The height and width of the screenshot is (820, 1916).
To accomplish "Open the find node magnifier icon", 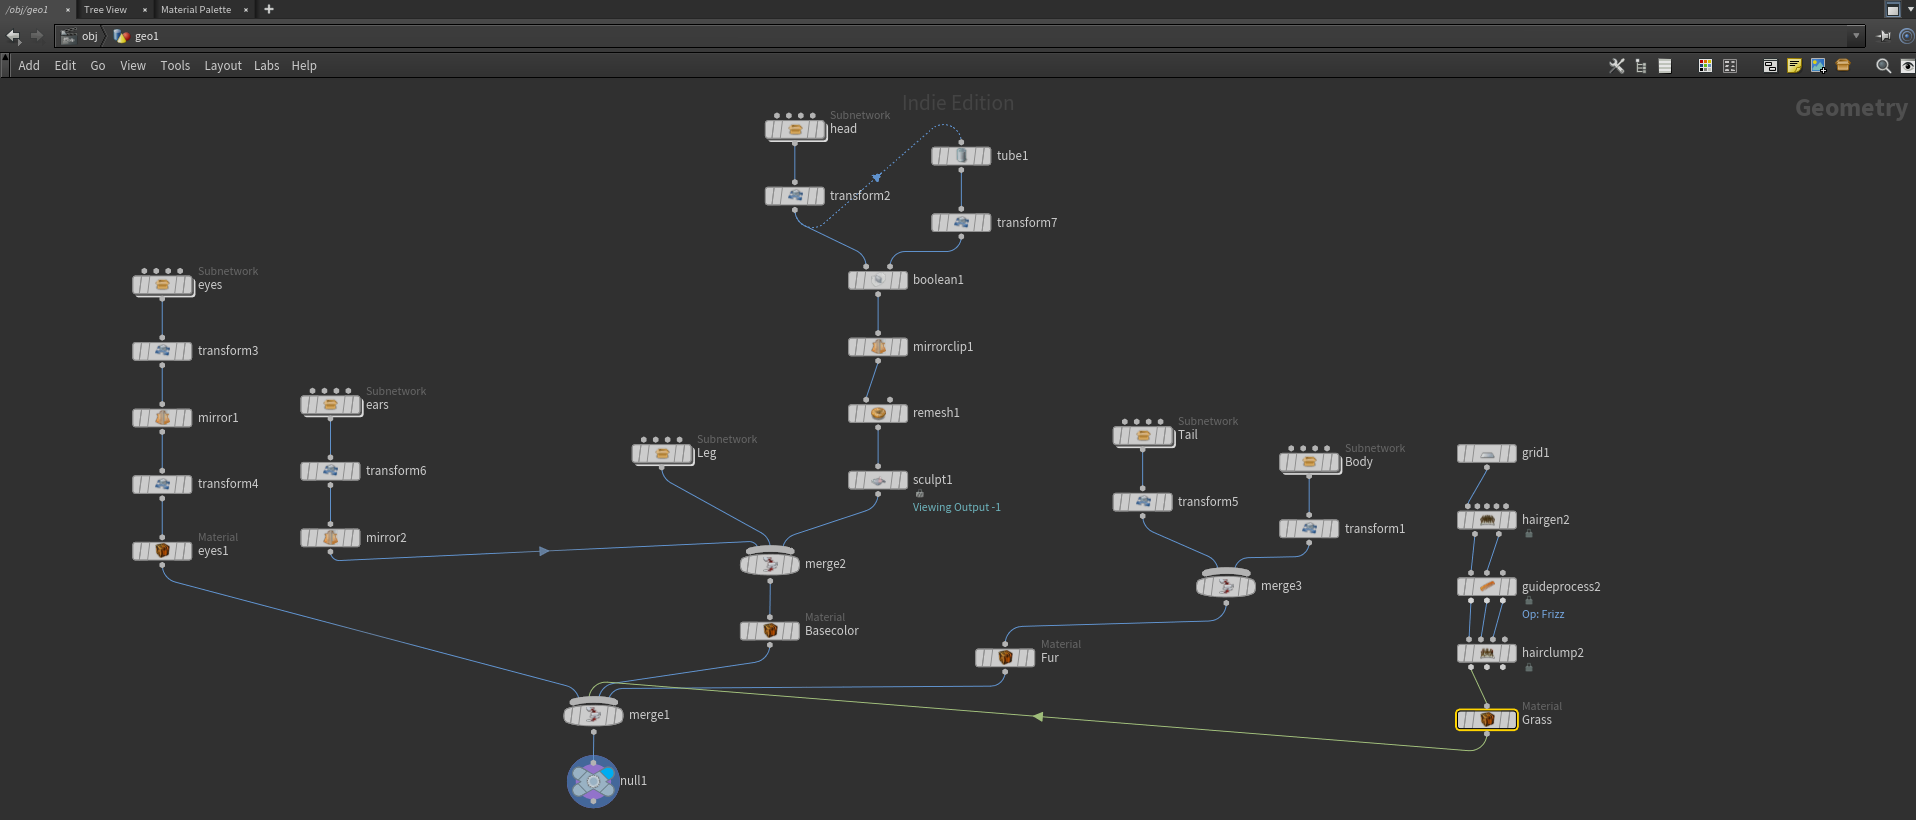I will click(x=1883, y=66).
